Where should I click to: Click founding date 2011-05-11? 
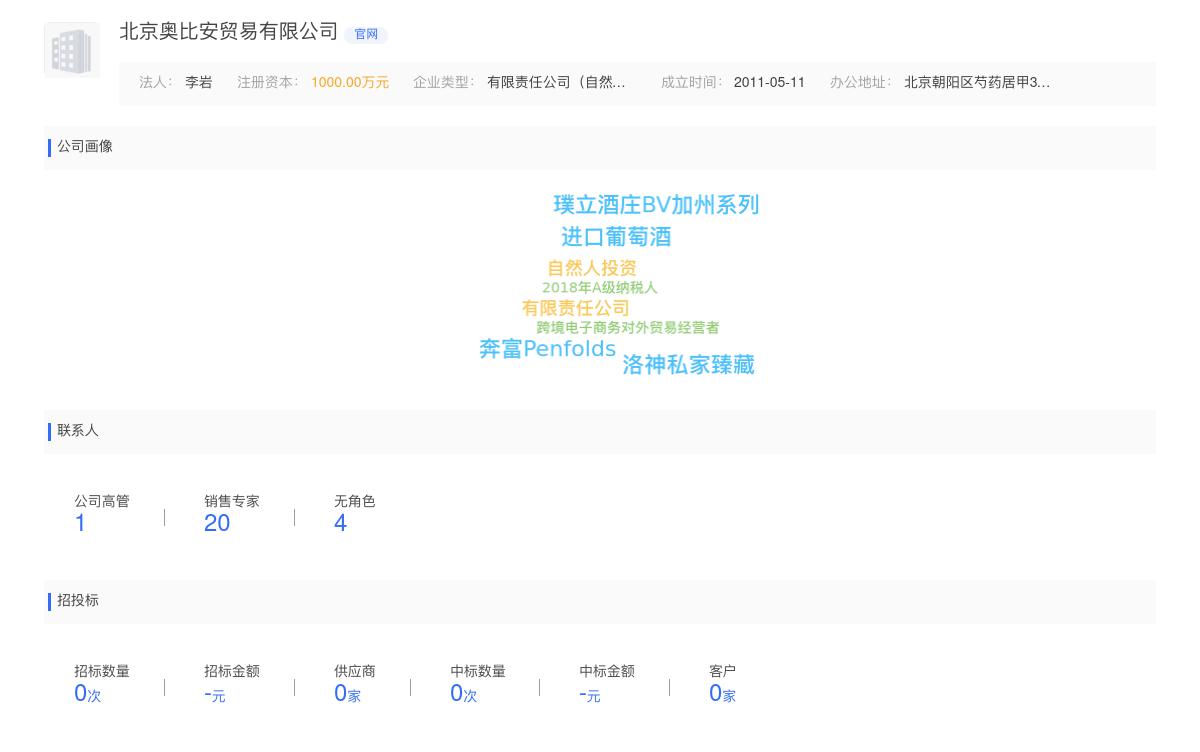tap(769, 83)
